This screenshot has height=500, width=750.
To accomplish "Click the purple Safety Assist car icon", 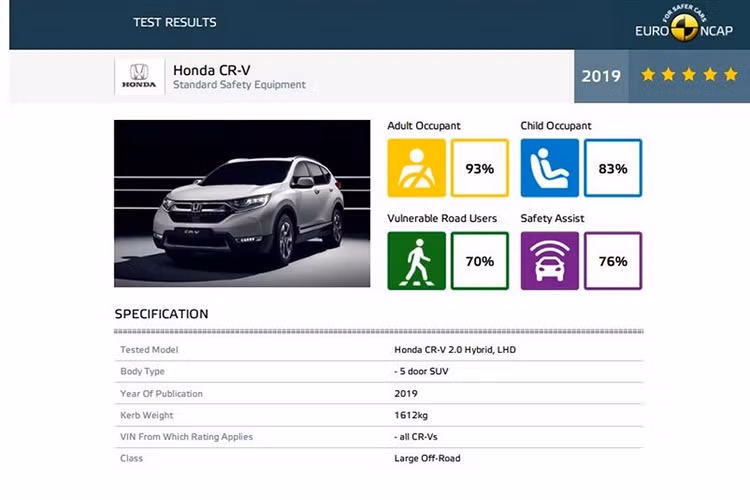I will click(x=550, y=261).
